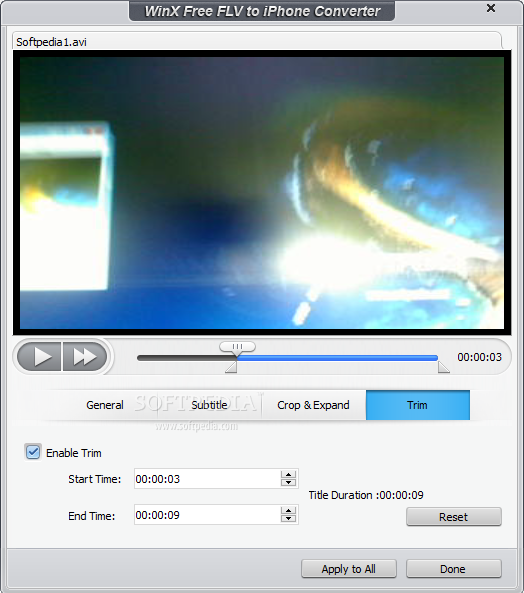Click the Title Duration :00:00:09 text
The width and height of the screenshot is (524, 593).
click(x=366, y=495)
